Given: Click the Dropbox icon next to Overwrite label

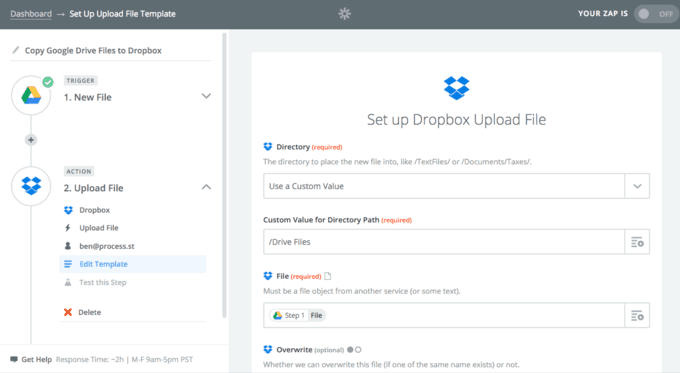Looking at the screenshot, I should [x=268, y=349].
